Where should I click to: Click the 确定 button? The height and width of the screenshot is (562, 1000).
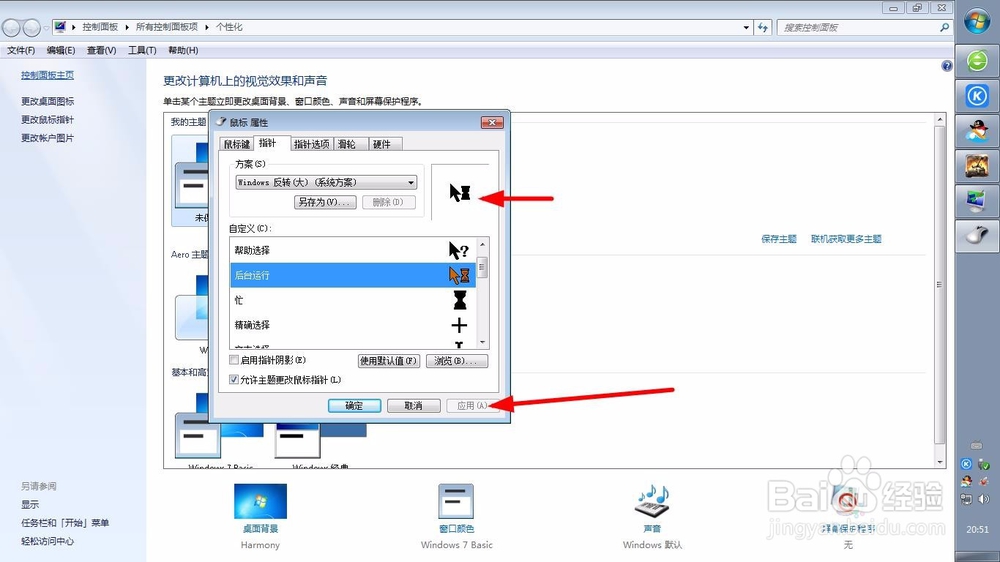[355, 406]
